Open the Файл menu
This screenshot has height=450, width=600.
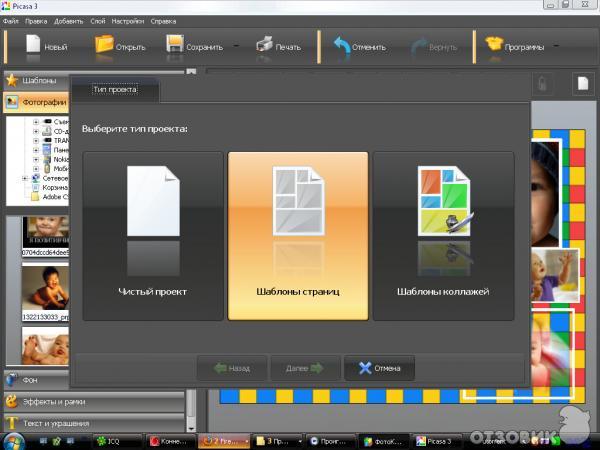[x=11, y=21]
